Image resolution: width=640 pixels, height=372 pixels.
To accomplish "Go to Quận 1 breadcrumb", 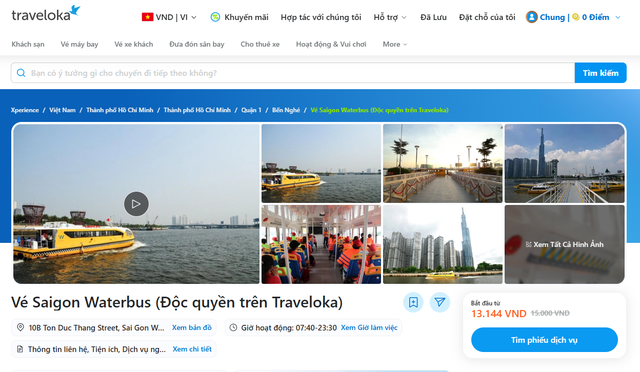I will click(x=251, y=110).
